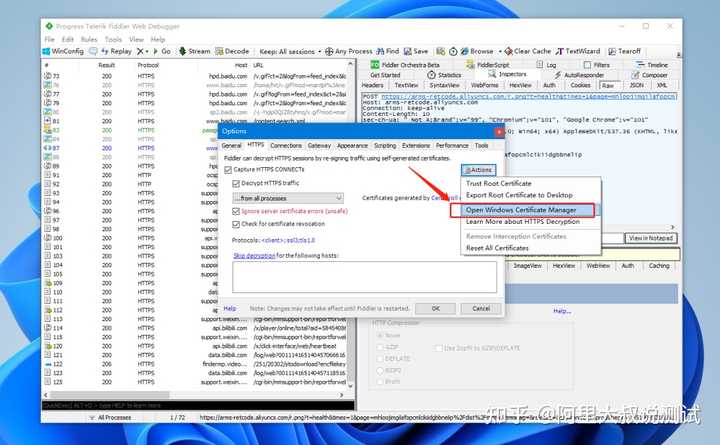Click session list scroll-right arrow
This screenshot has height=445, width=720.
click(341, 395)
